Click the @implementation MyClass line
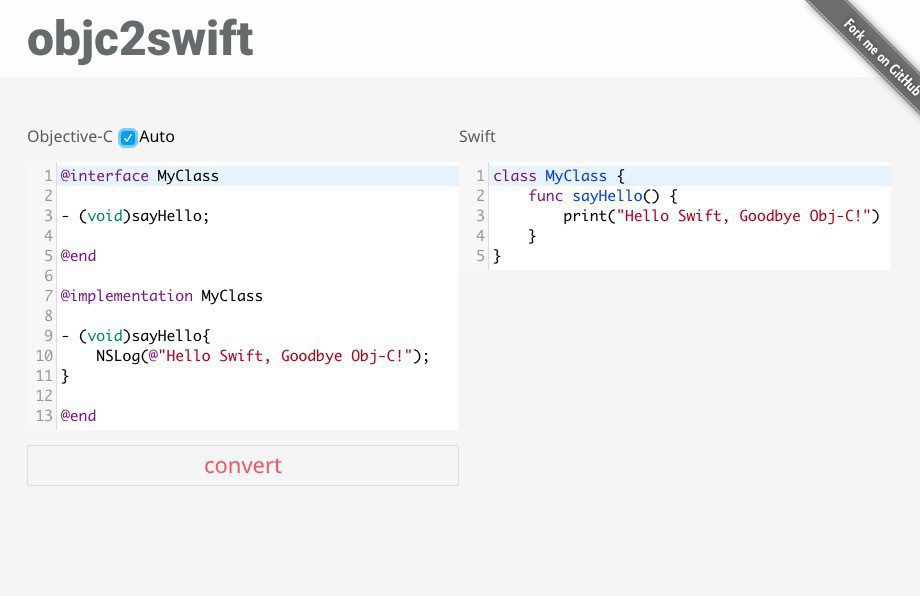920x596 pixels. click(x=162, y=296)
